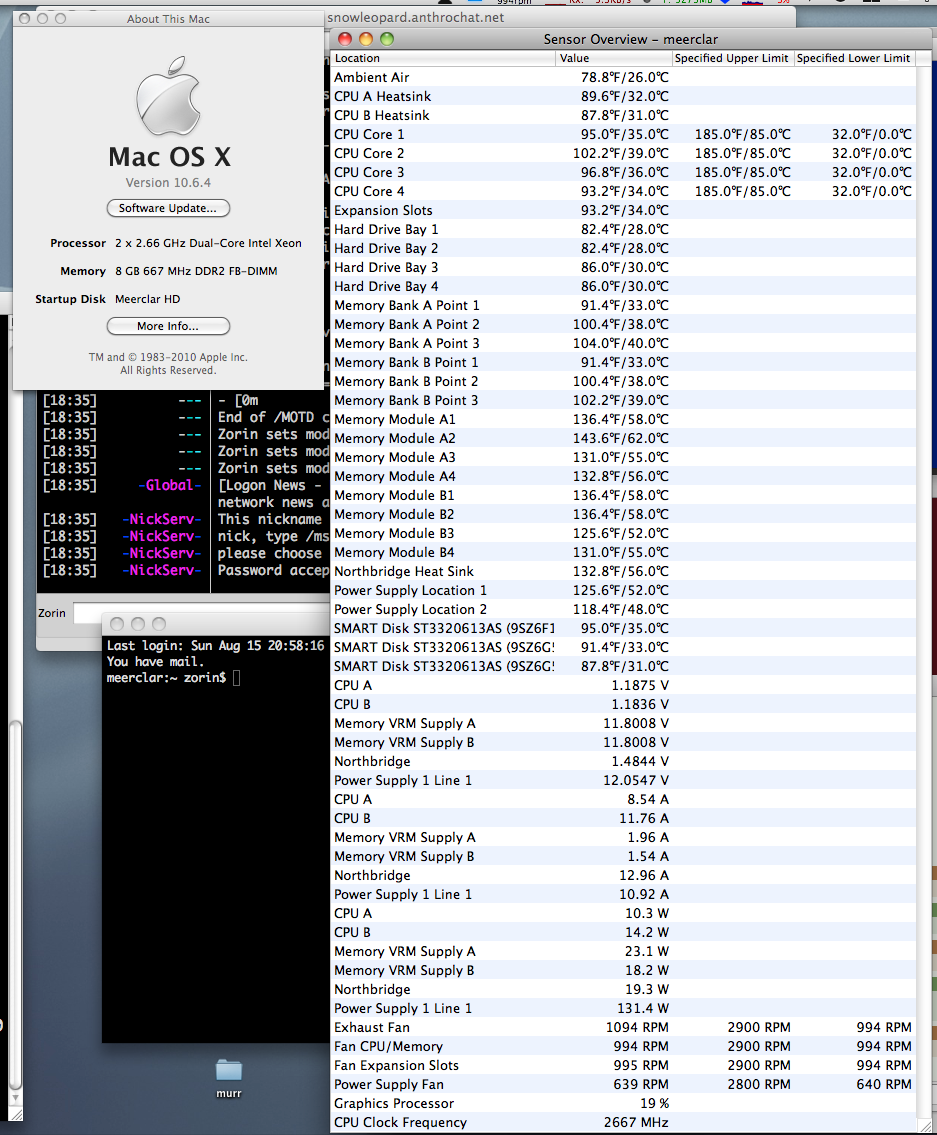
Task: Select CPU A voltage row 1.1875 V
Action: (623, 685)
